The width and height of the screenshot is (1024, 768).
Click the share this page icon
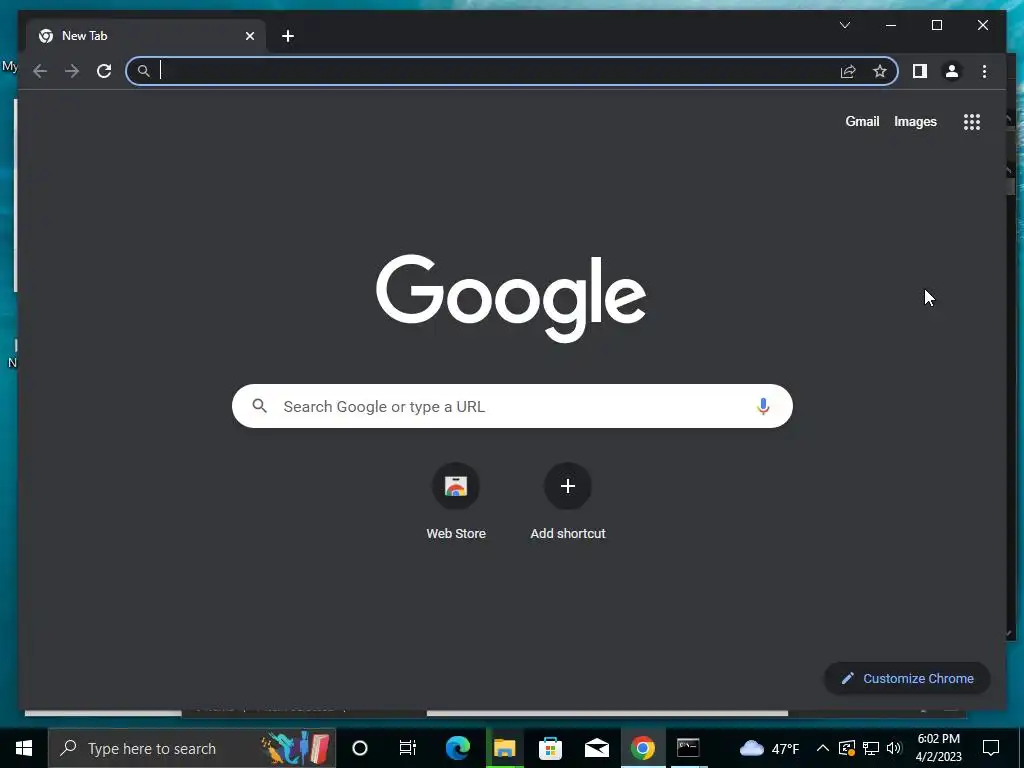[x=848, y=71]
